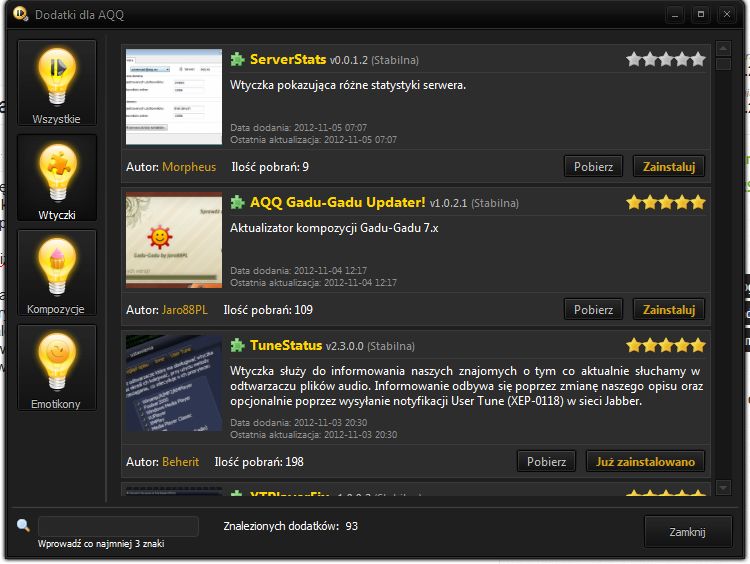
Task: Click the ServerStats puzzle plugin icon
Action: pos(237,60)
